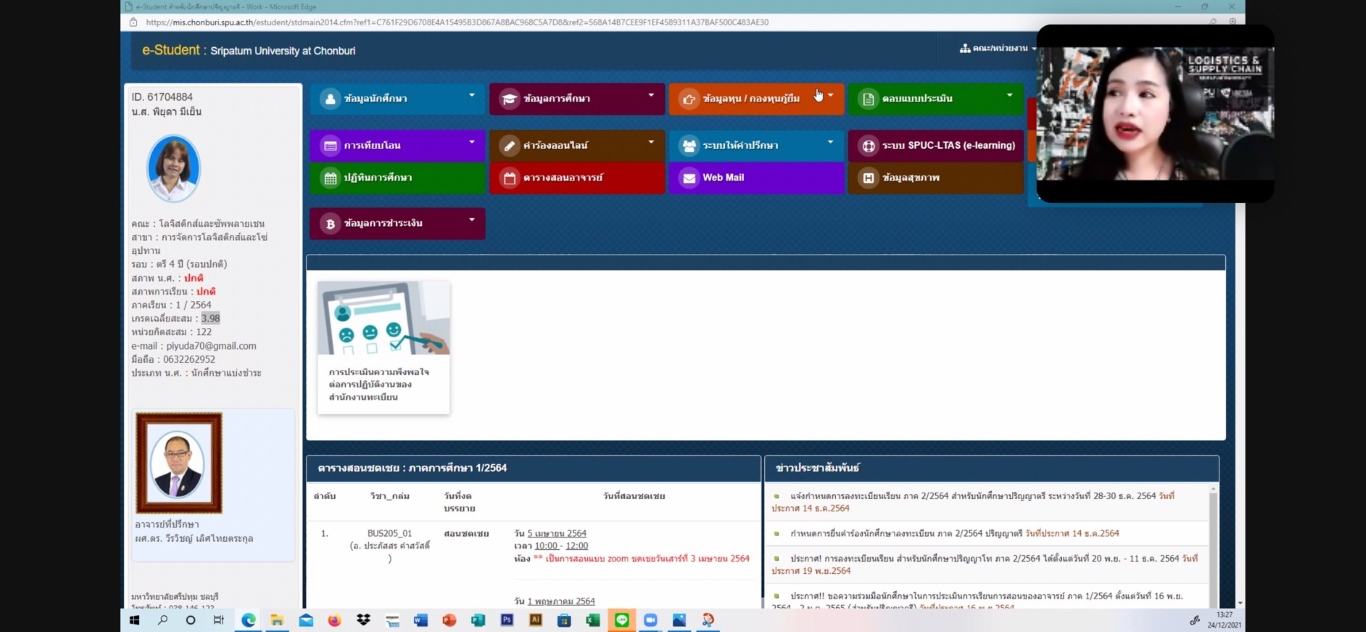This screenshot has width=1366, height=632.
Task: Open PowerPoint from the taskbar
Action: coord(449,620)
